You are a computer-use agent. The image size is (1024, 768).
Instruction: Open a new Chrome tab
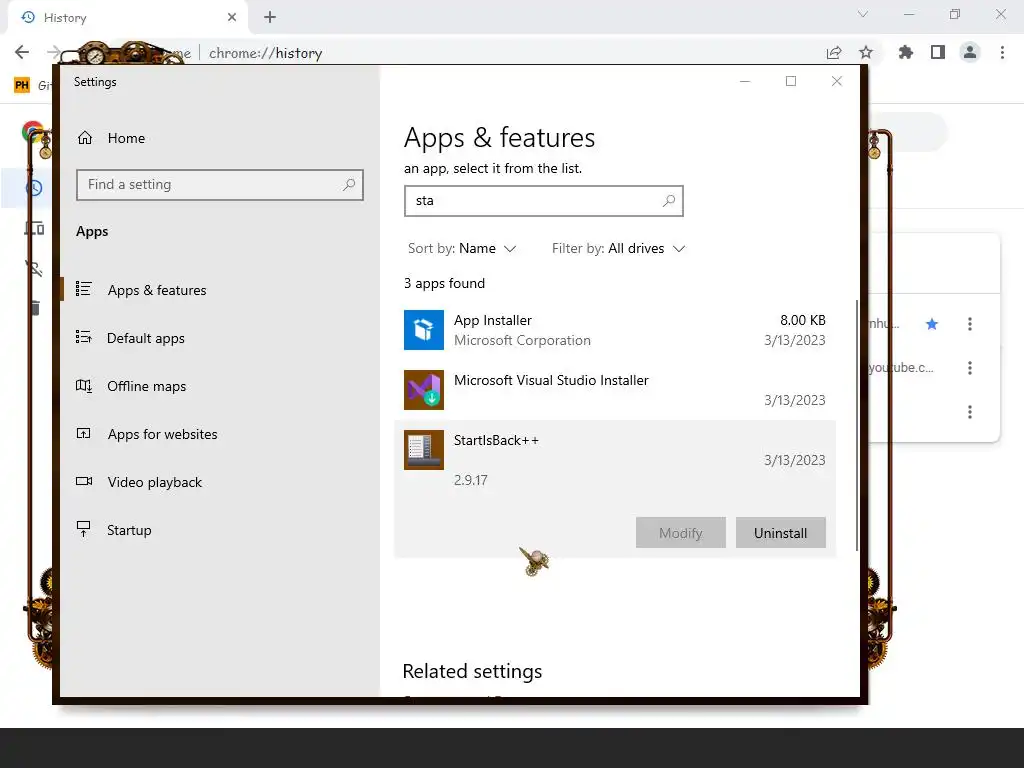(270, 18)
